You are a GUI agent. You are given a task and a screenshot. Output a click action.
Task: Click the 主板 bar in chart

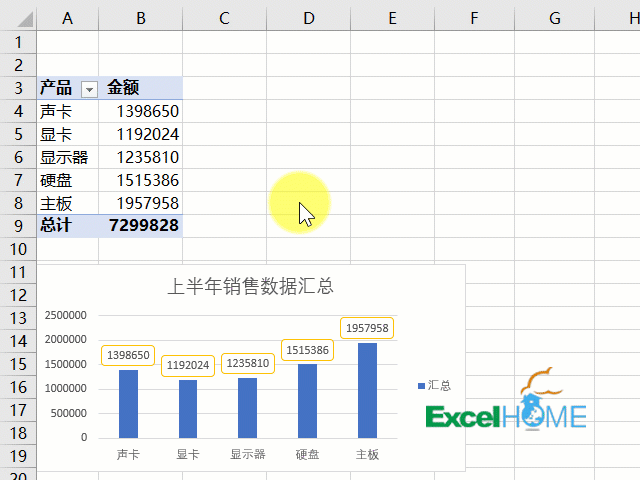(x=367, y=391)
